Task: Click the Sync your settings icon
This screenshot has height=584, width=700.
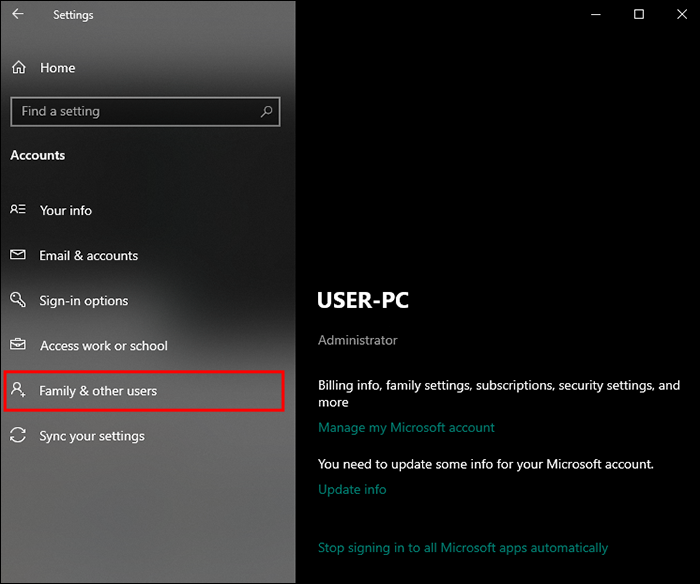Action: tap(18, 436)
